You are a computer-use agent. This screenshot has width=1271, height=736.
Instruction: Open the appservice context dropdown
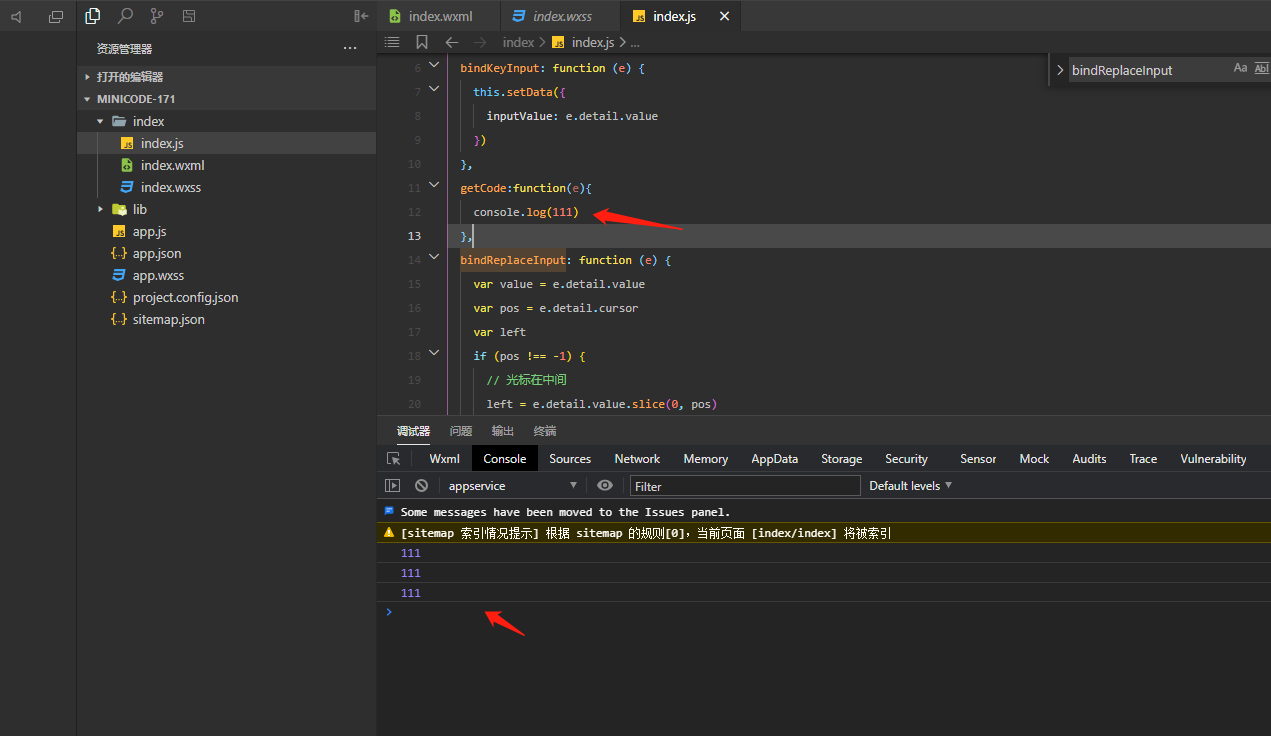click(x=512, y=485)
